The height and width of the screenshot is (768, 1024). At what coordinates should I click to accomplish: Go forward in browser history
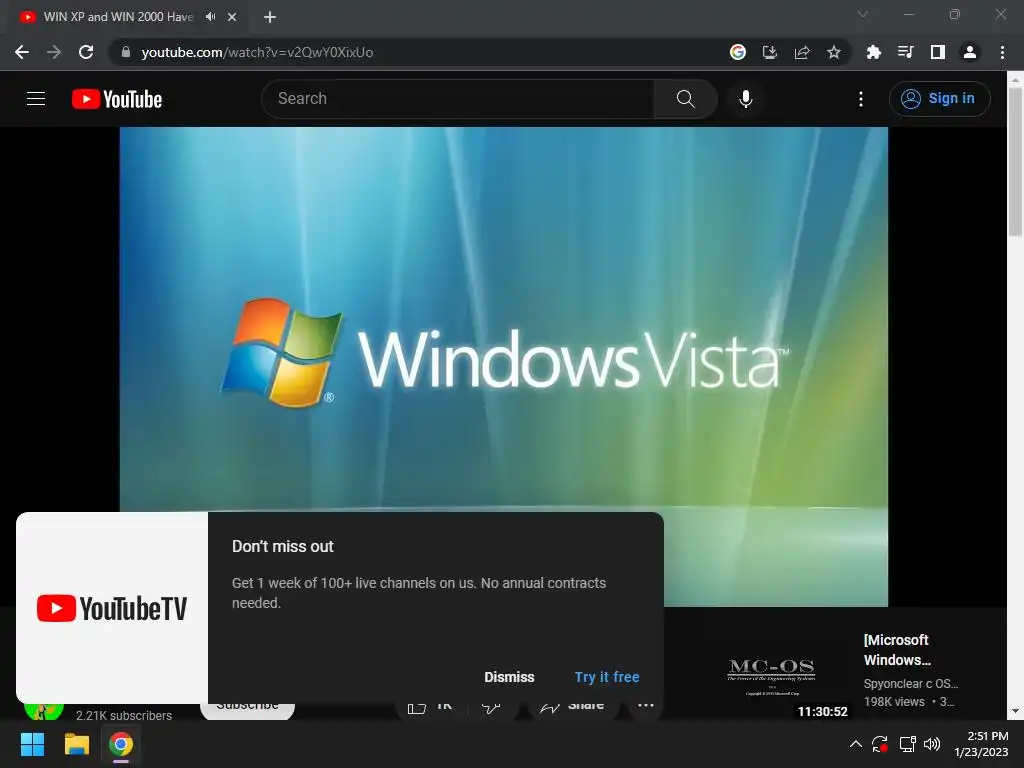(x=54, y=52)
